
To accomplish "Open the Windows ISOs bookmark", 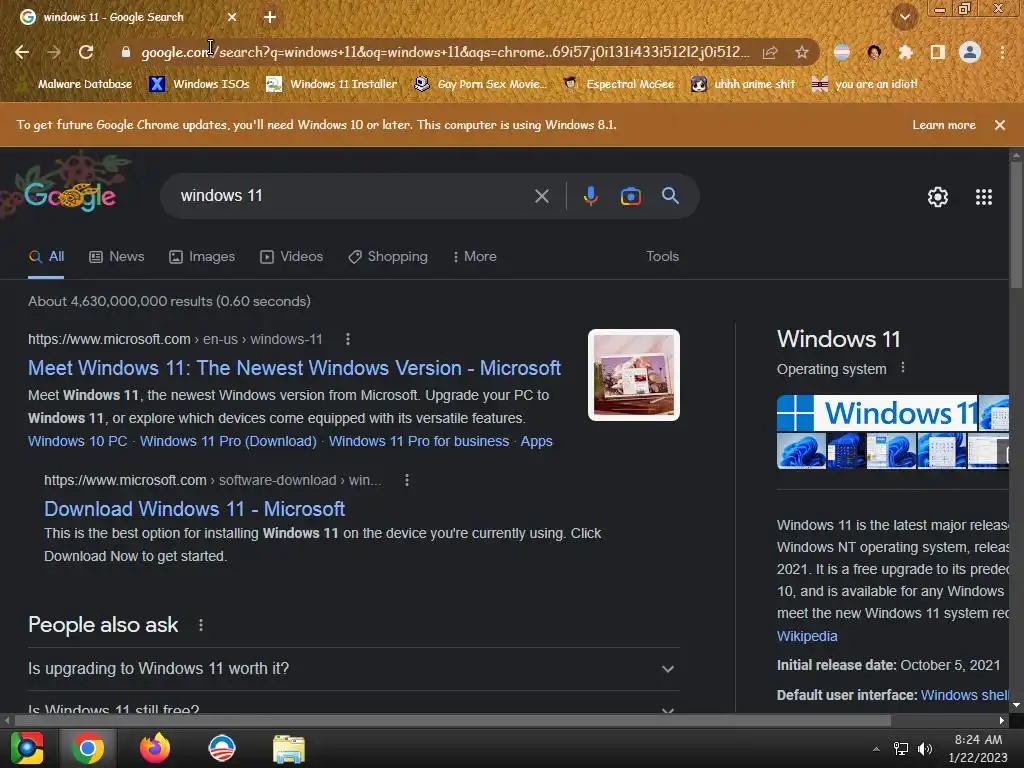I will (x=199, y=84).
